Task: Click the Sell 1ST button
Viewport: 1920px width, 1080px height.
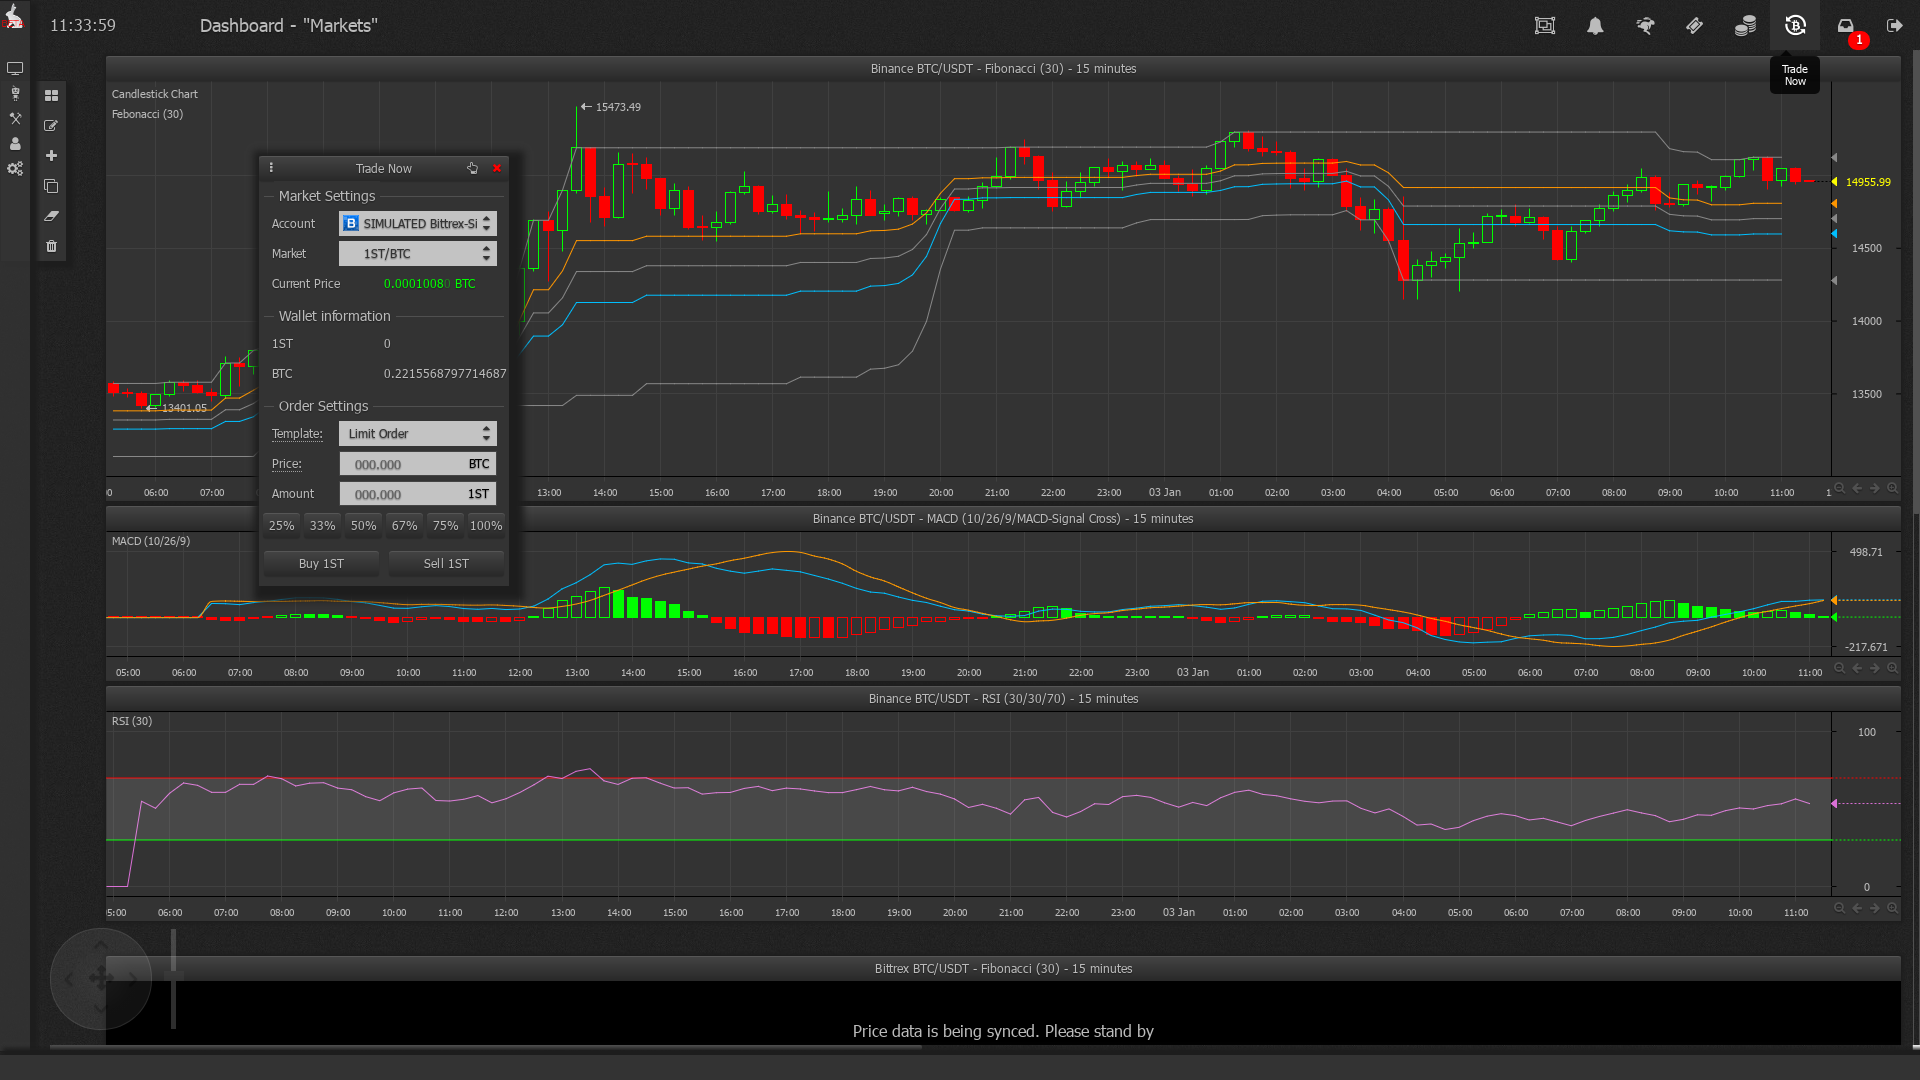Action: coord(446,564)
